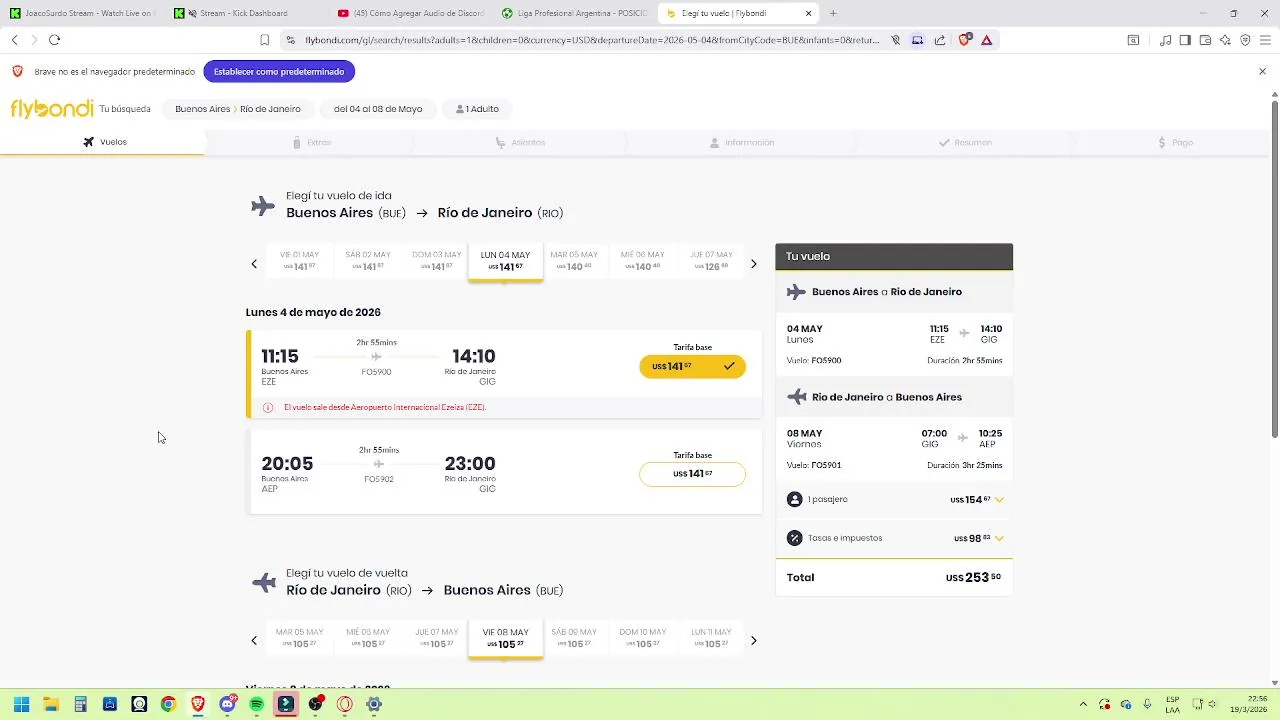1280x720 pixels.
Task: Select outbound date VIE 01 MAY
Action: pos(299,261)
